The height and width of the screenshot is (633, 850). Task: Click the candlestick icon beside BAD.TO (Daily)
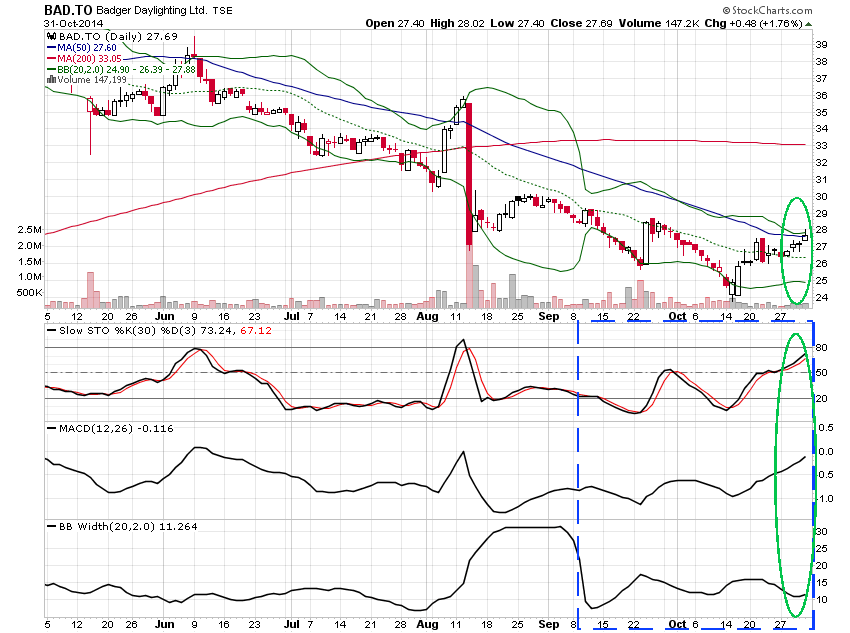coord(51,36)
